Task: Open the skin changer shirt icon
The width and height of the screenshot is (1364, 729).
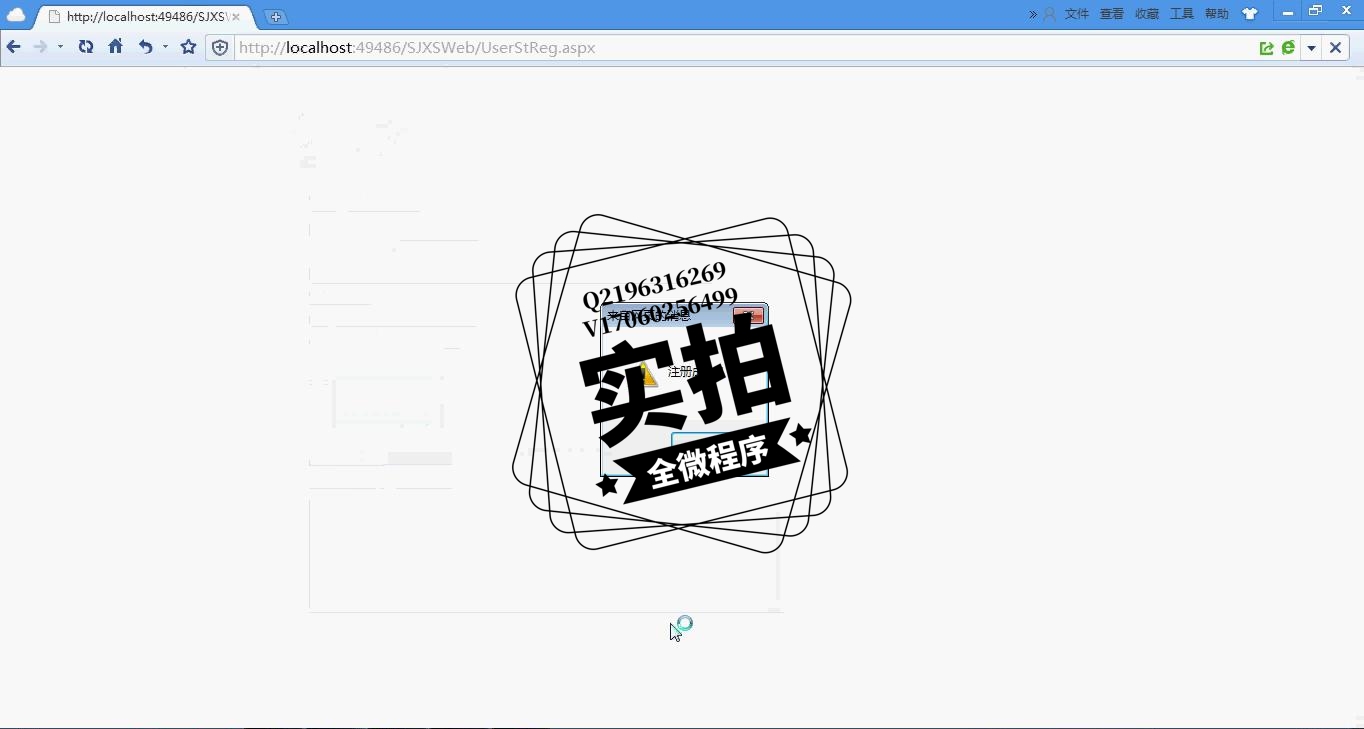Action: point(1250,14)
